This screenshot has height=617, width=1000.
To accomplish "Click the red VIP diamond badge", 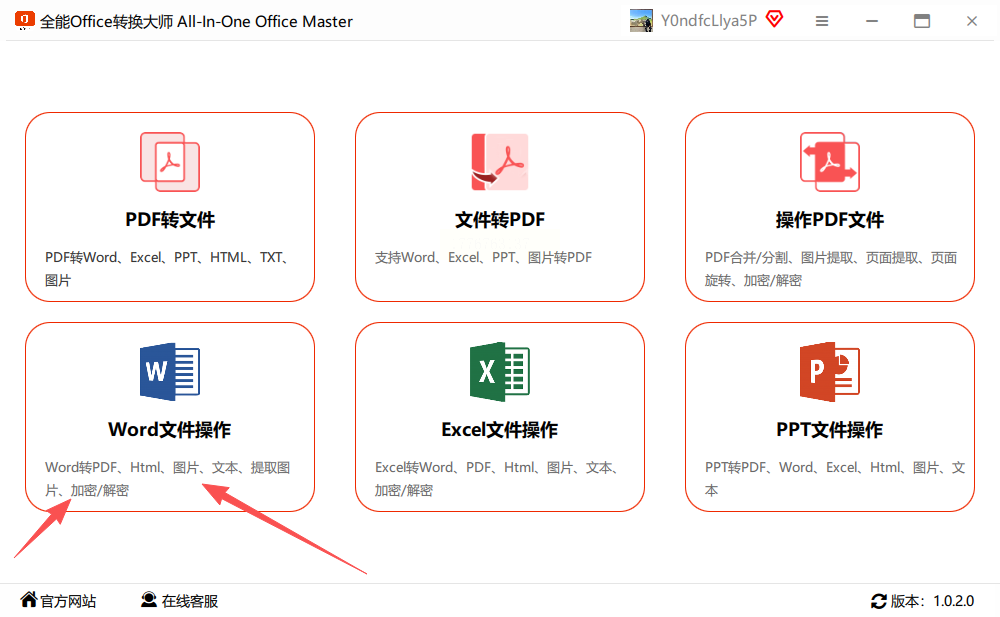I will point(774,19).
